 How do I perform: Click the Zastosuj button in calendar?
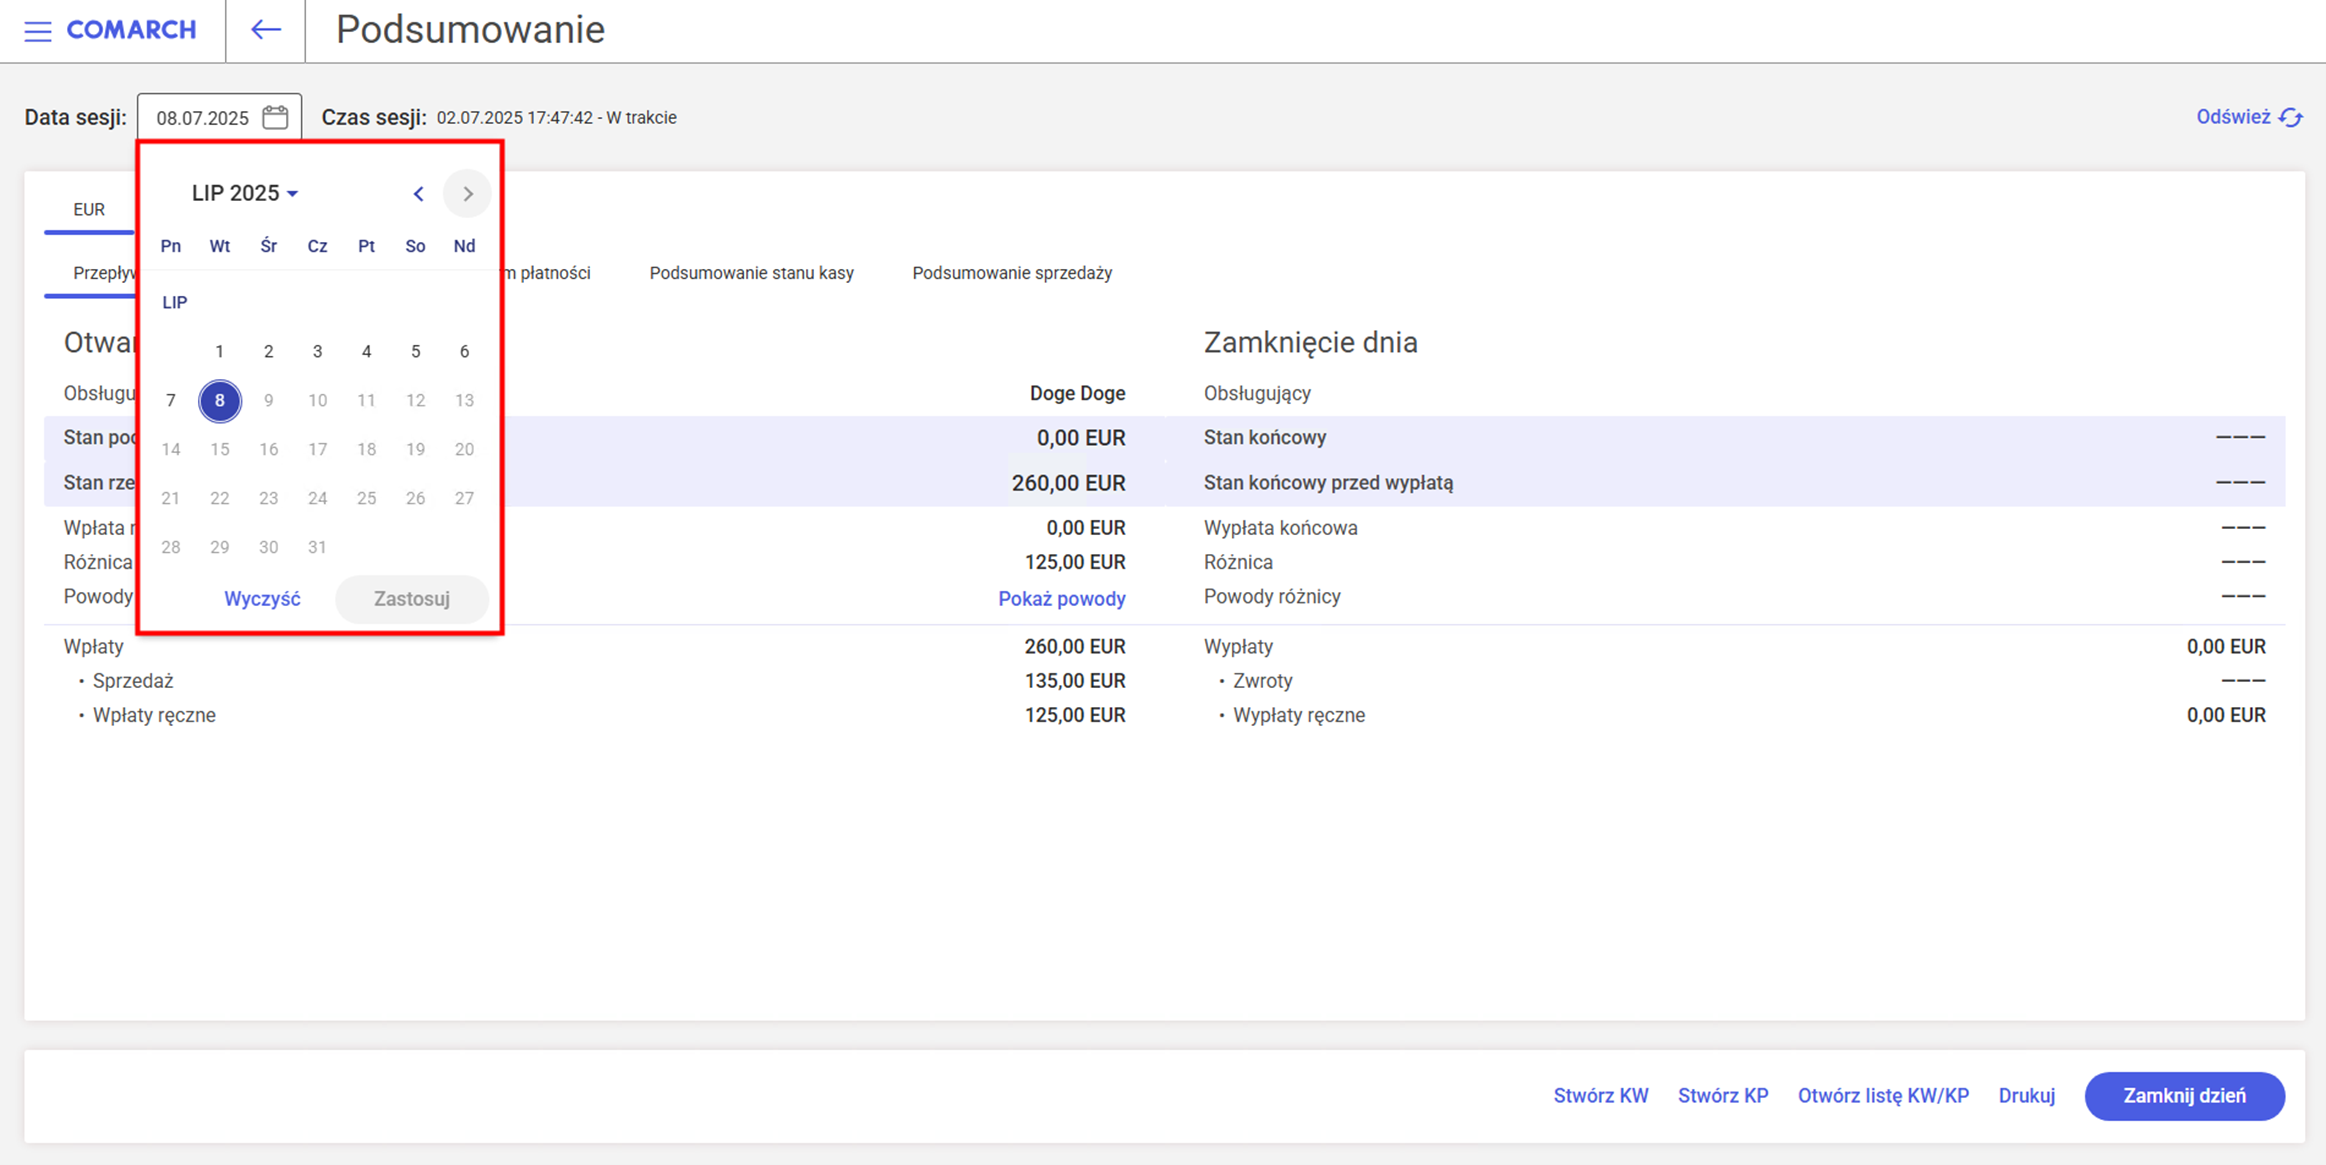point(412,599)
